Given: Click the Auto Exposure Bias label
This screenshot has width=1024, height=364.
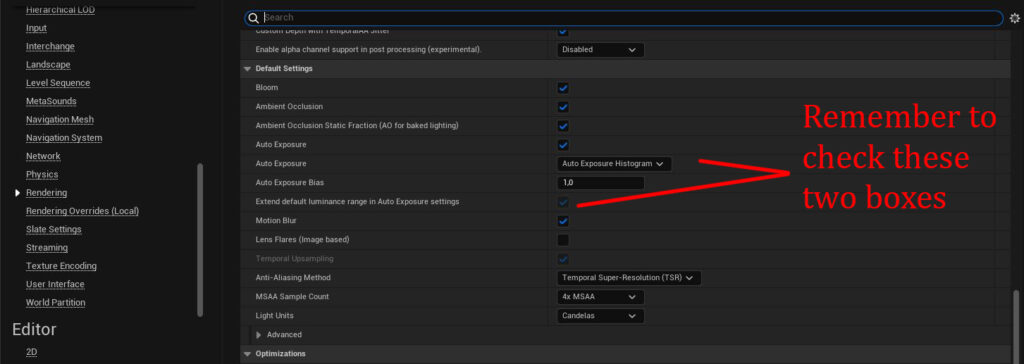Looking at the screenshot, I should tap(290, 182).
